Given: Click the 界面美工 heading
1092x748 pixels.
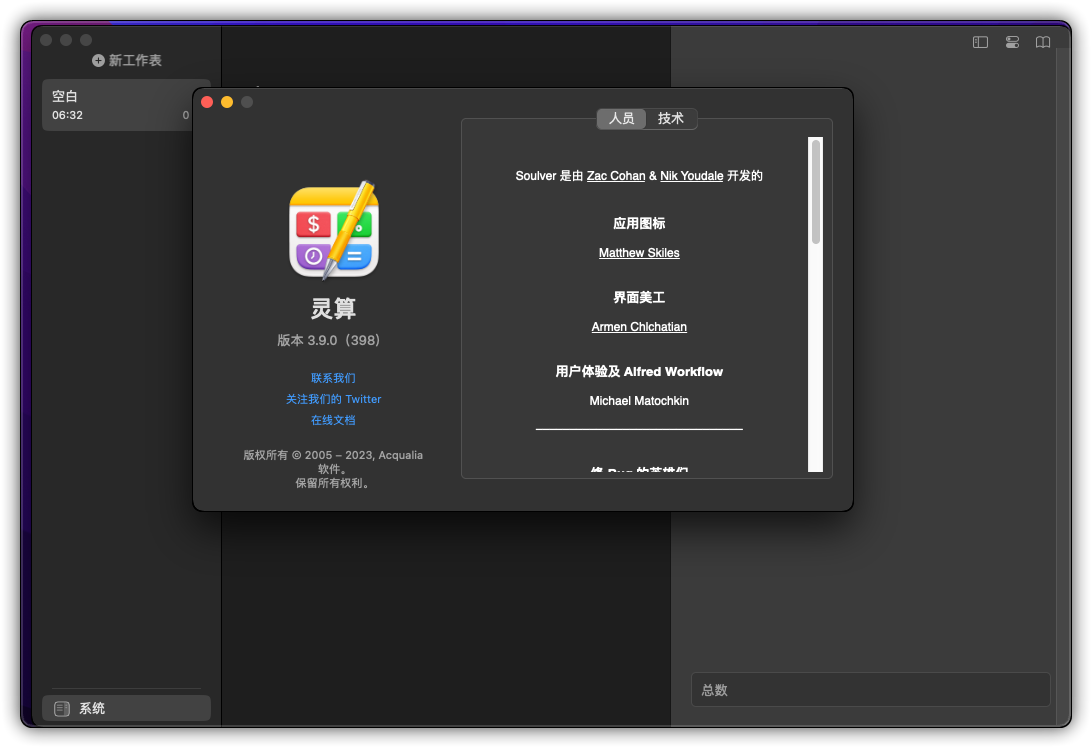Looking at the screenshot, I should point(639,297).
